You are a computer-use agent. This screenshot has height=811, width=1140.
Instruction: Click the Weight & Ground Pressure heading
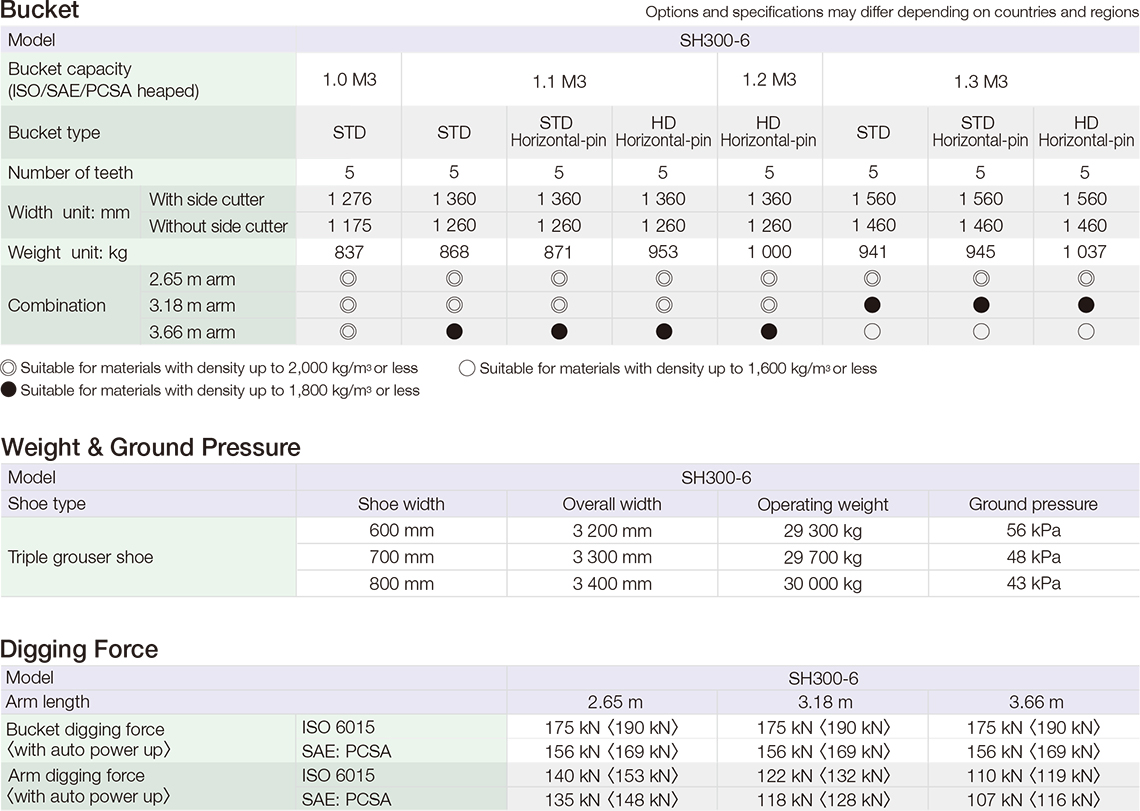[x=151, y=447]
